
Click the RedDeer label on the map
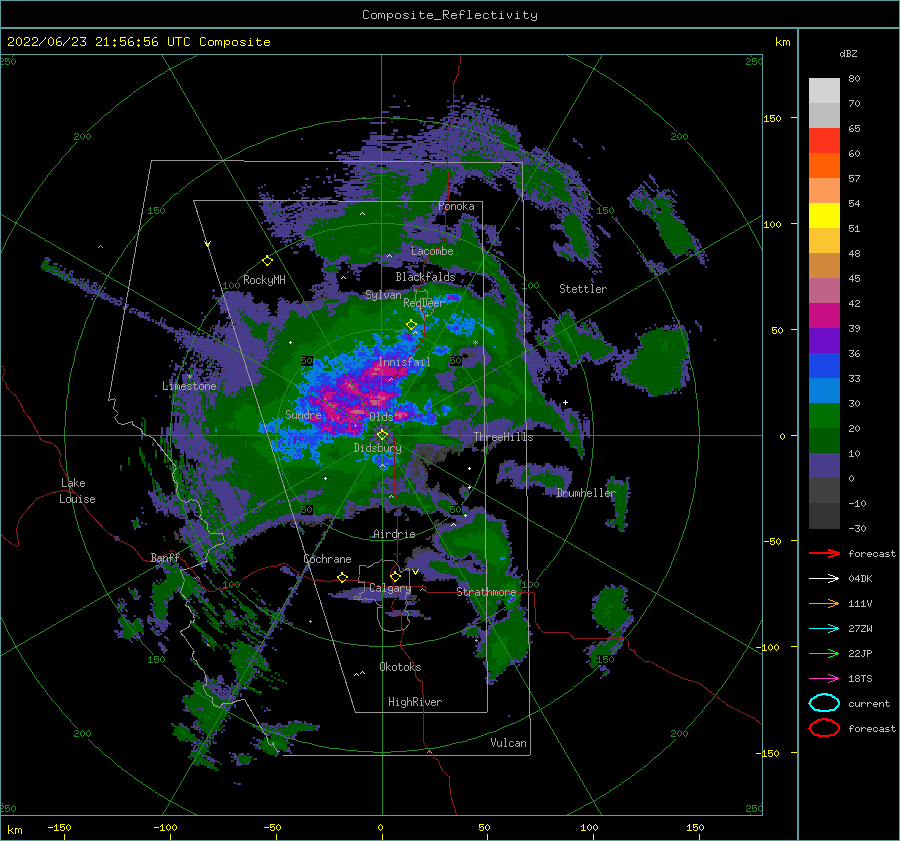(424, 303)
